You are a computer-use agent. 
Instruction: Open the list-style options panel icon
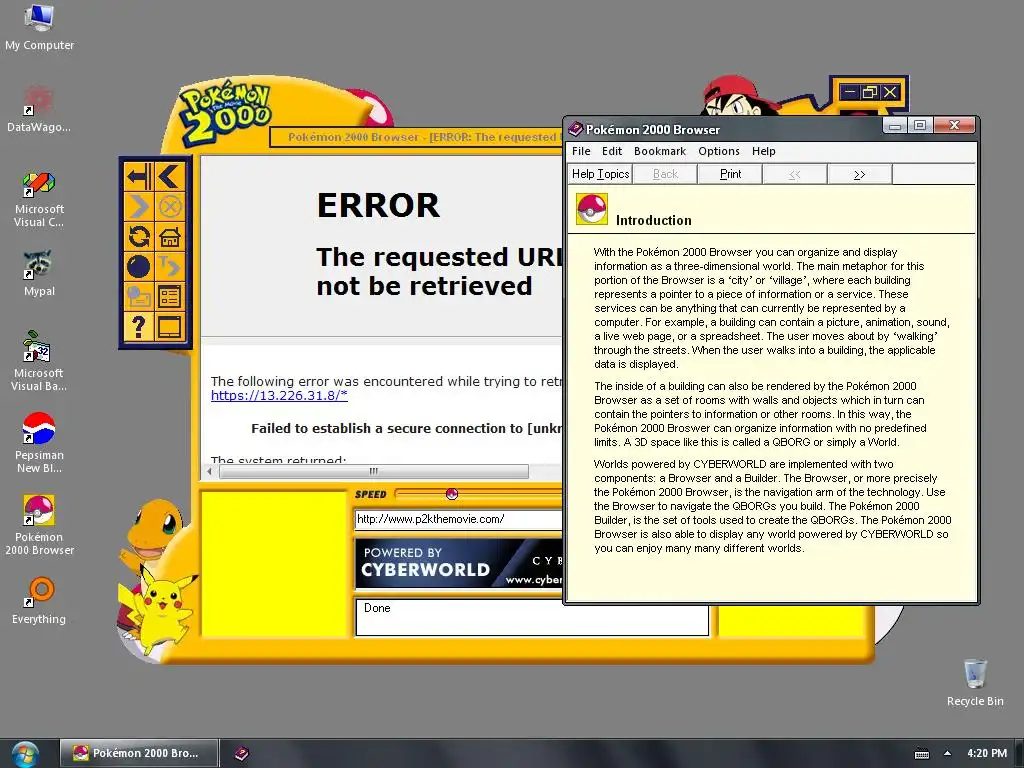tap(170, 296)
